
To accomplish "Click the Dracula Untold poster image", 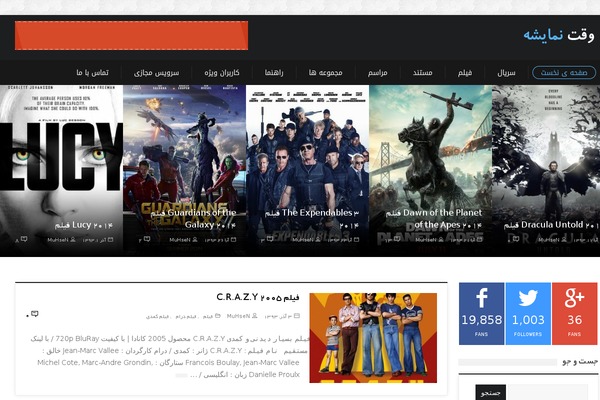I will 546,171.
